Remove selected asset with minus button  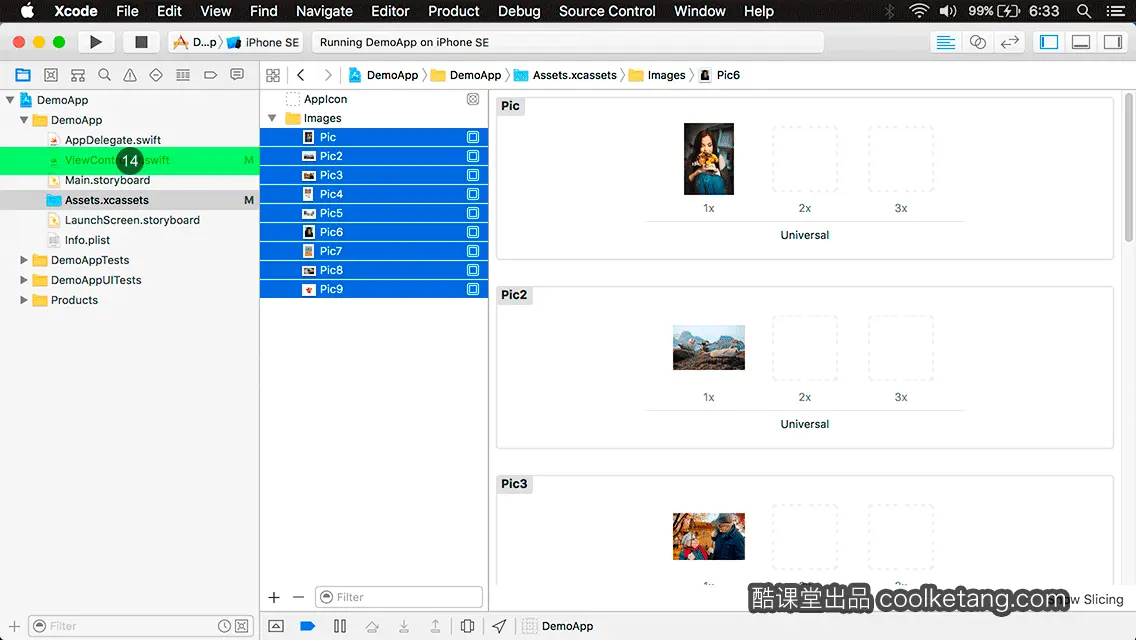[x=298, y=597]
